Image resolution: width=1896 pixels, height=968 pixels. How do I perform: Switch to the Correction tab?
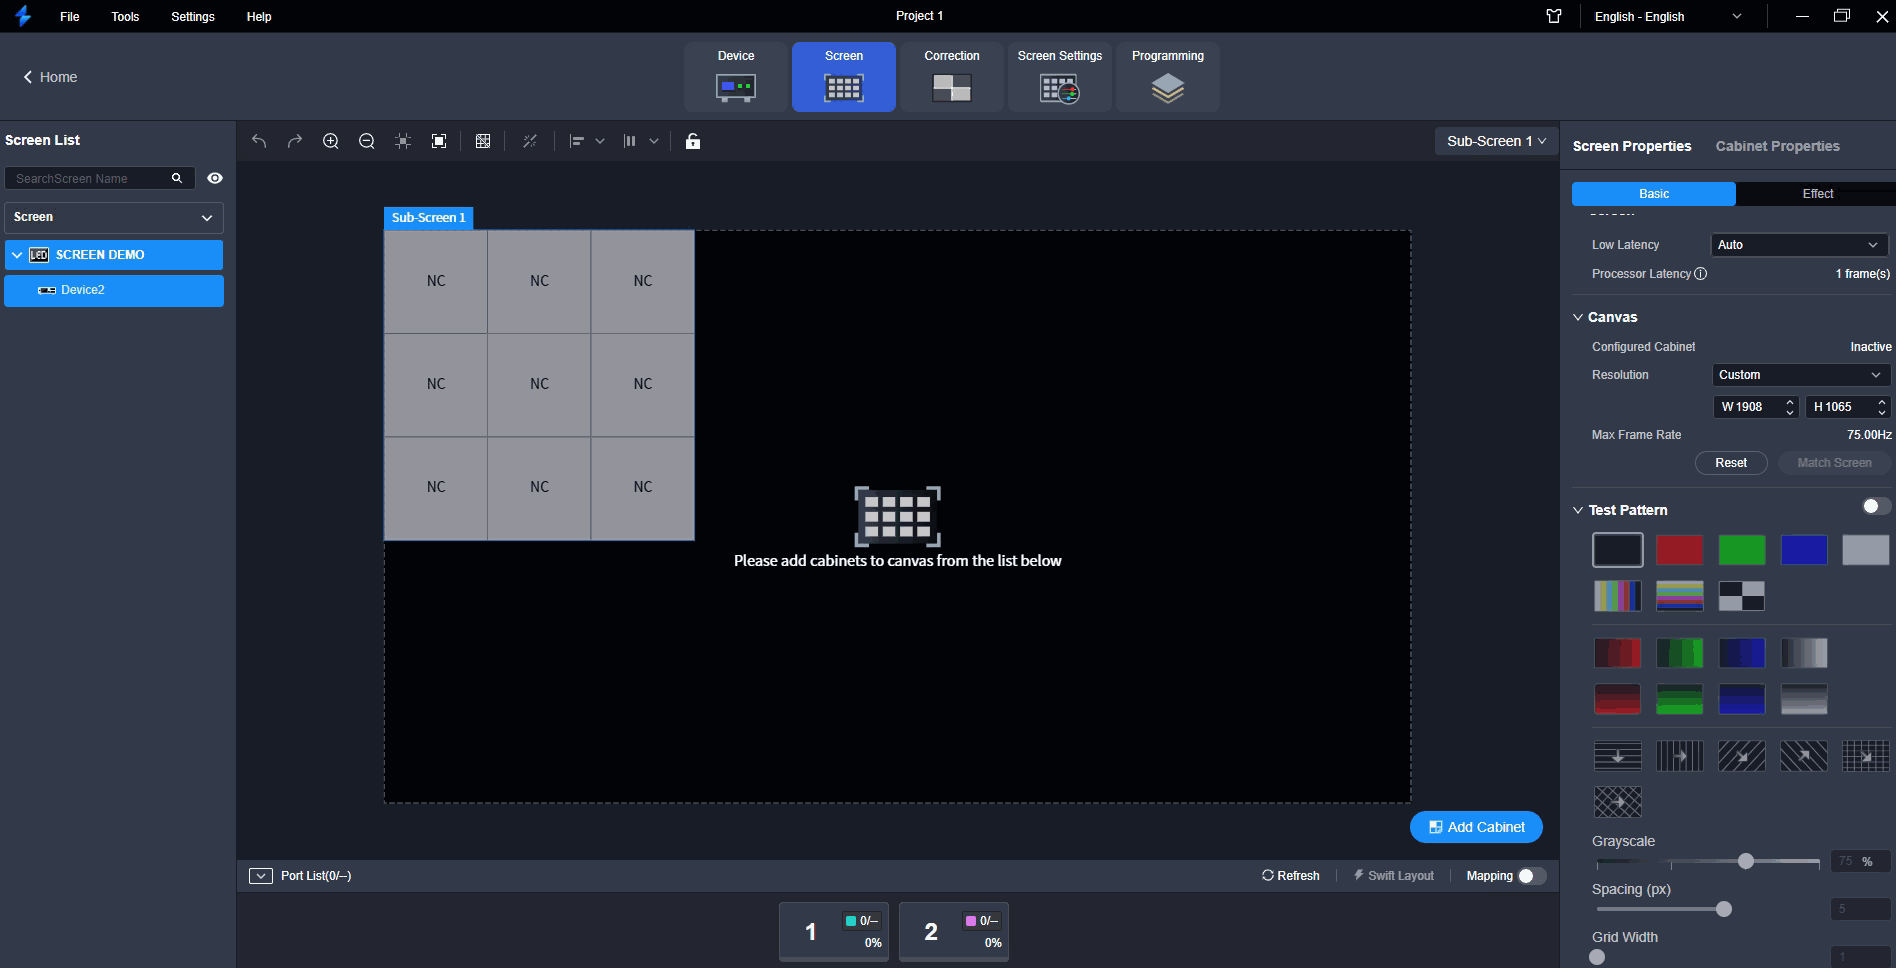tap(952, 77)
